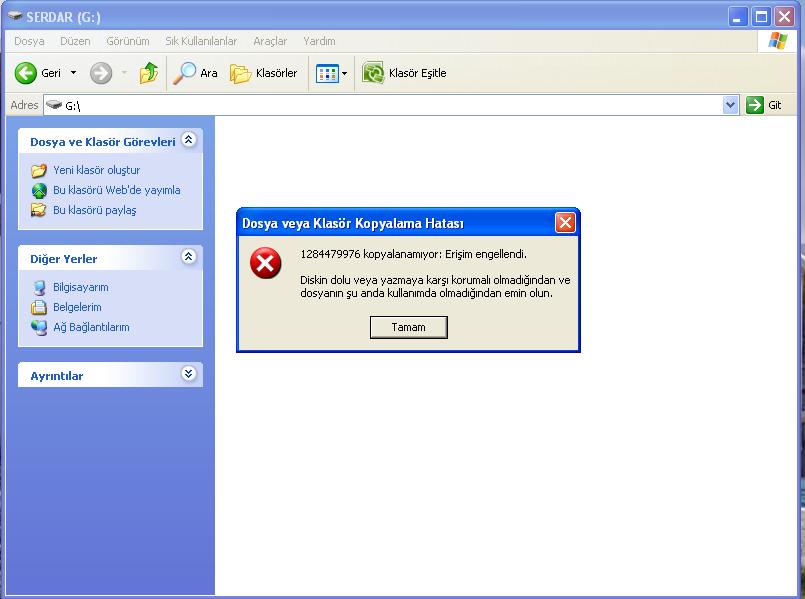The image size is (805, 599).
Task: Go up one folder level icon
Action: 149,73
